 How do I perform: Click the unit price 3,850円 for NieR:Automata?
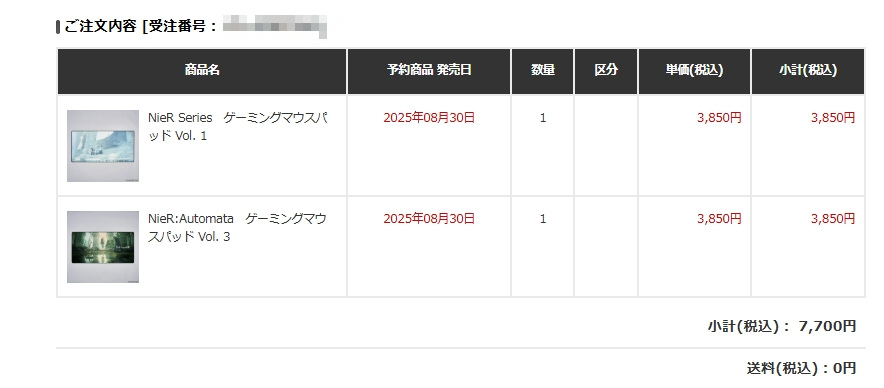click(x=719, y=219)
